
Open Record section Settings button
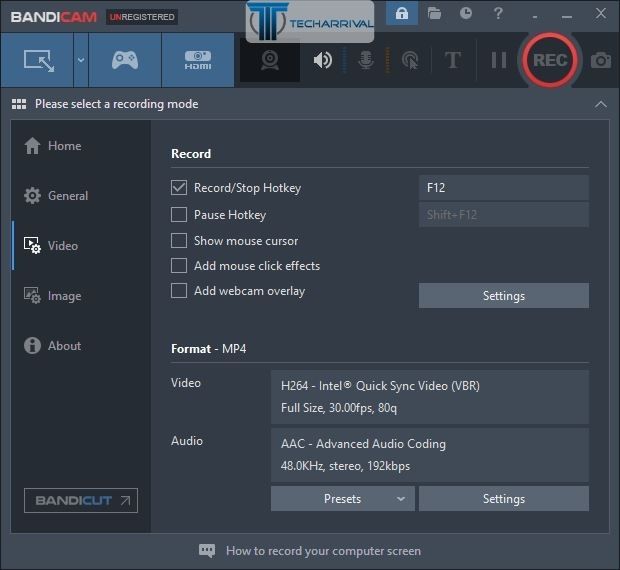504,296
